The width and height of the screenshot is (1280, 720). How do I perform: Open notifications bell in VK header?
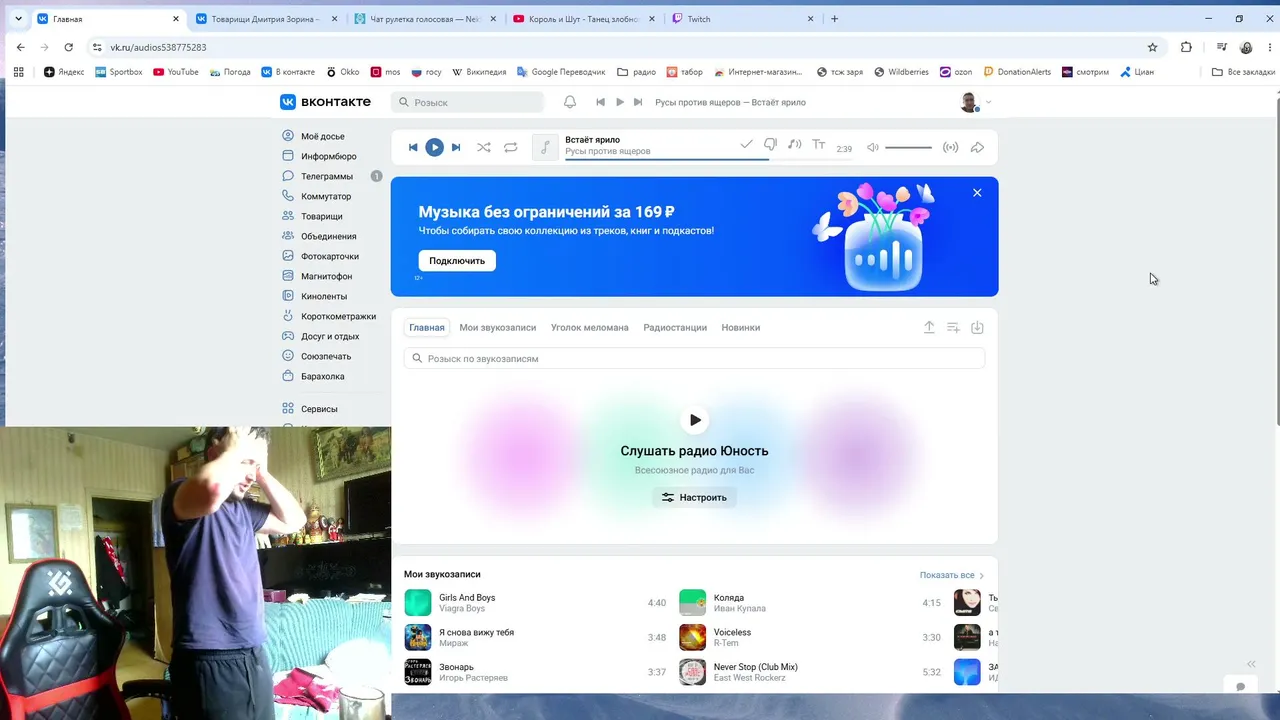[x=570, y=102]
